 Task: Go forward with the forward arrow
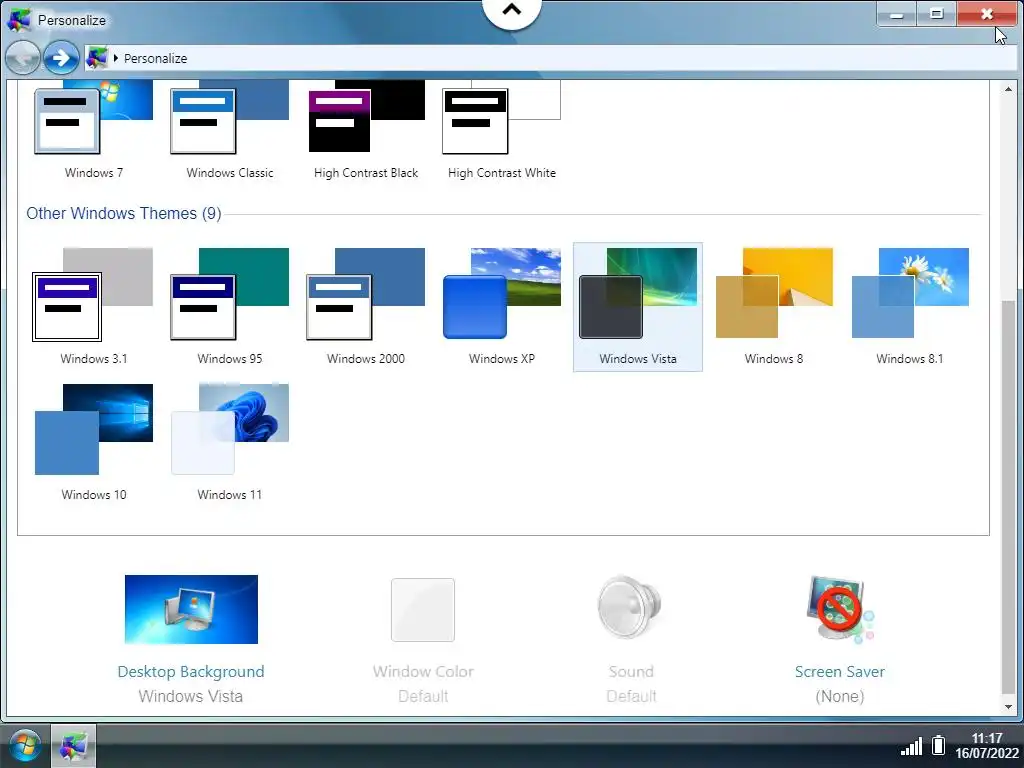pos(61,58)
